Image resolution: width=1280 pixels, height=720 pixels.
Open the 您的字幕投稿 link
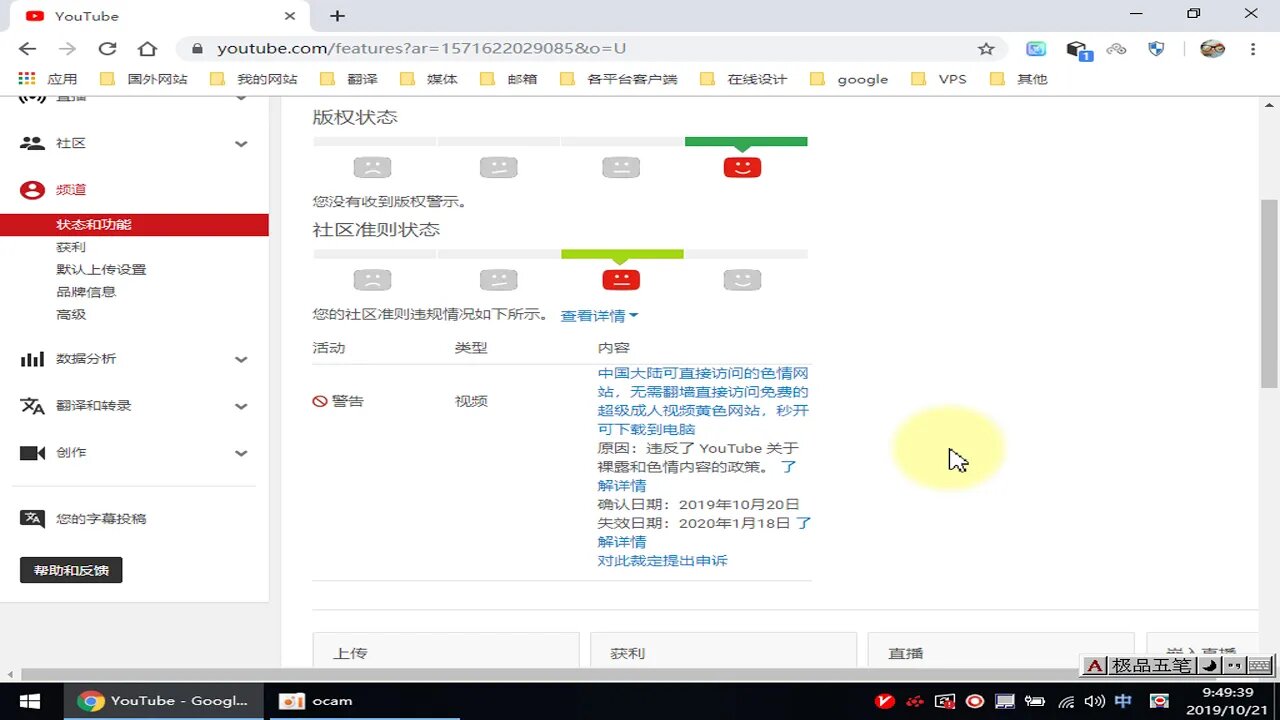tap(101, 519)
